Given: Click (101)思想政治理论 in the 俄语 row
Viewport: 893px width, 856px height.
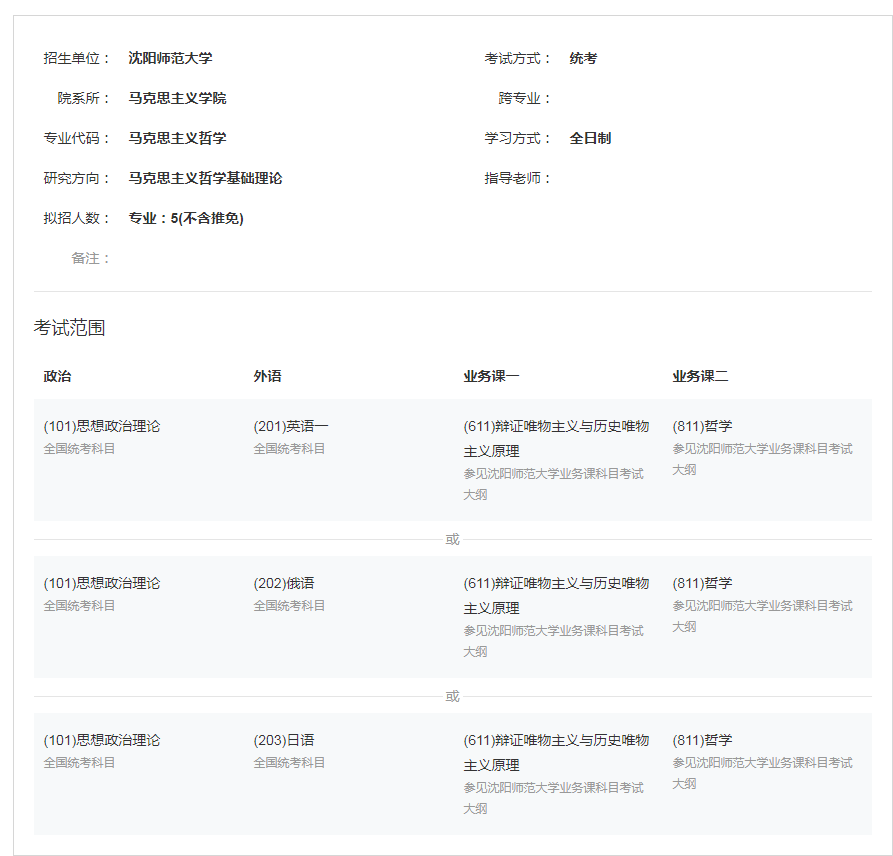Looking at the screenshot, I should [x=102, y=583].
